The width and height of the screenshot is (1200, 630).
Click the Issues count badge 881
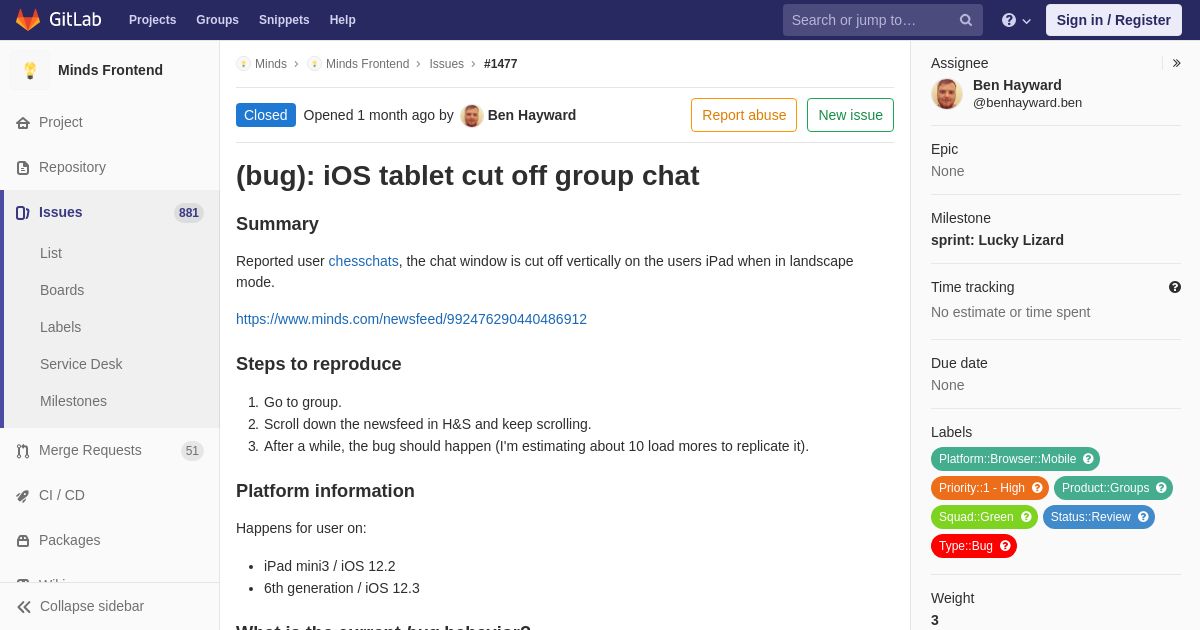coord(189,213)
